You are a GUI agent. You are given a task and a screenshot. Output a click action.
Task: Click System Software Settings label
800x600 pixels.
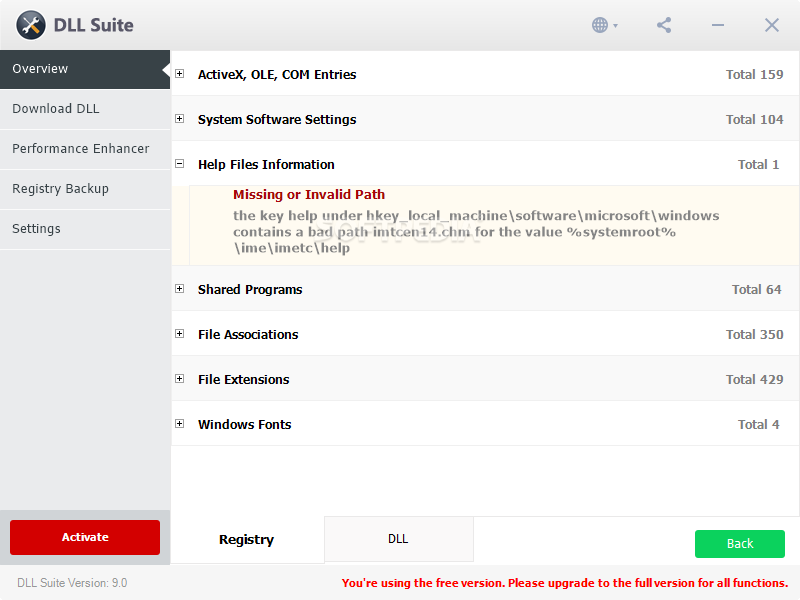point(277,120)
